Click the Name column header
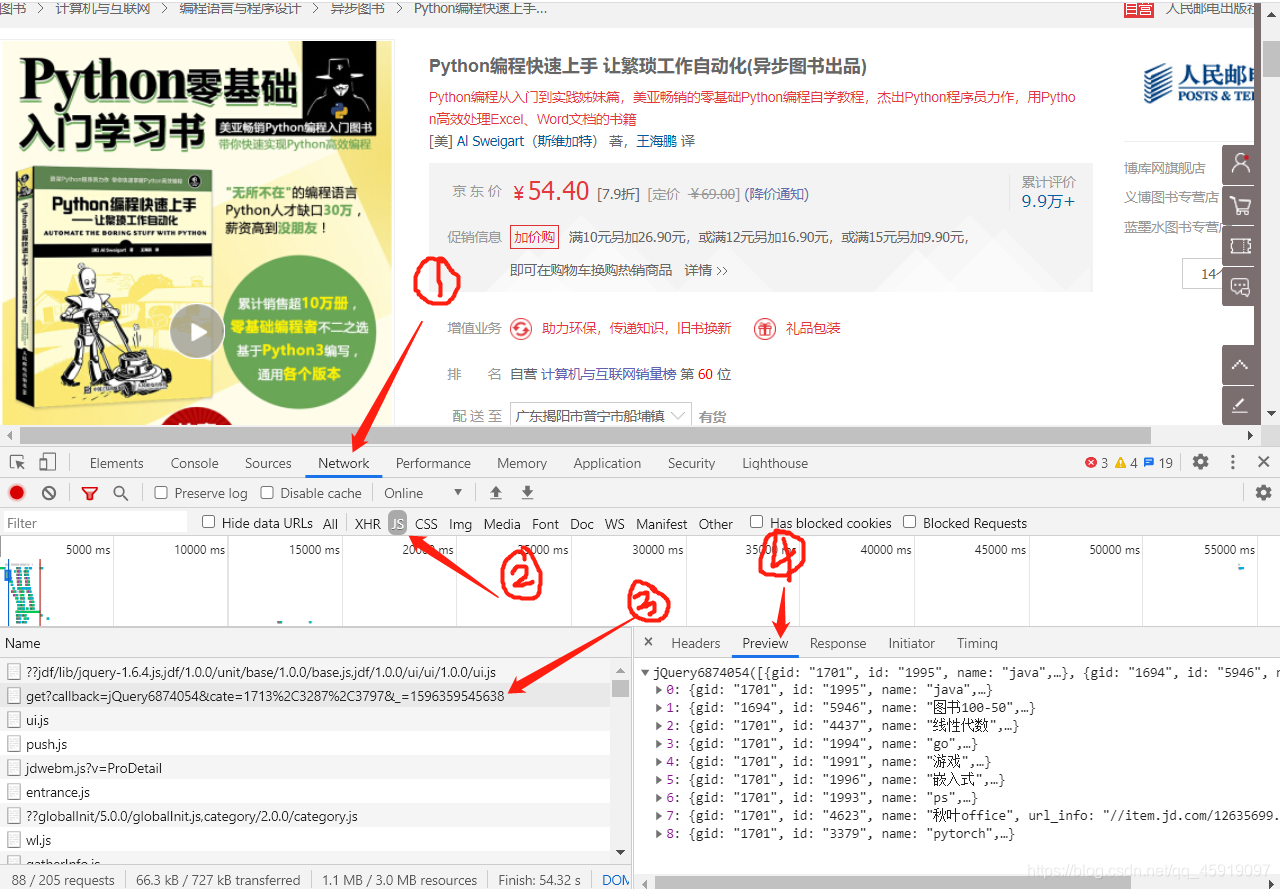Image resolution: width=1280 pixels, height=889 pixels. 315,643
